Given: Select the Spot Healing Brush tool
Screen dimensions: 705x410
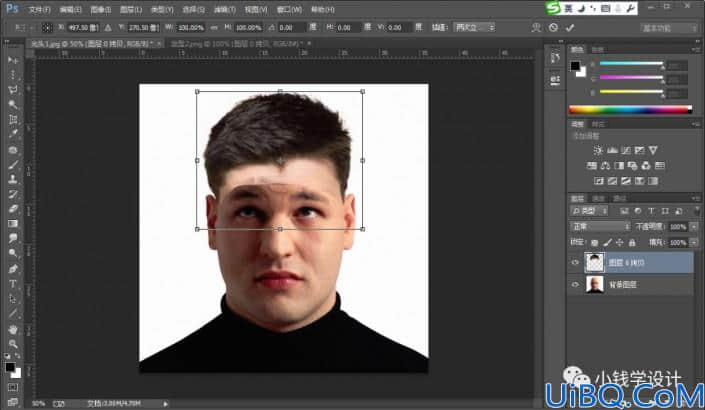Looking at the screenshot, I should [x=13, y=150].
